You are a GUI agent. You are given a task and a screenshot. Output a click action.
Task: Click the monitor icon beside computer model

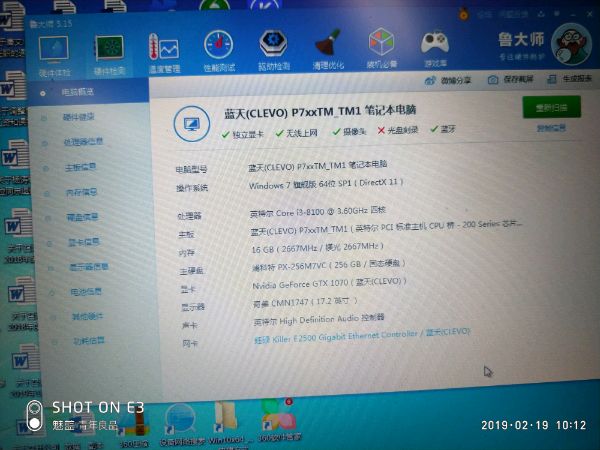click(192, 124)
